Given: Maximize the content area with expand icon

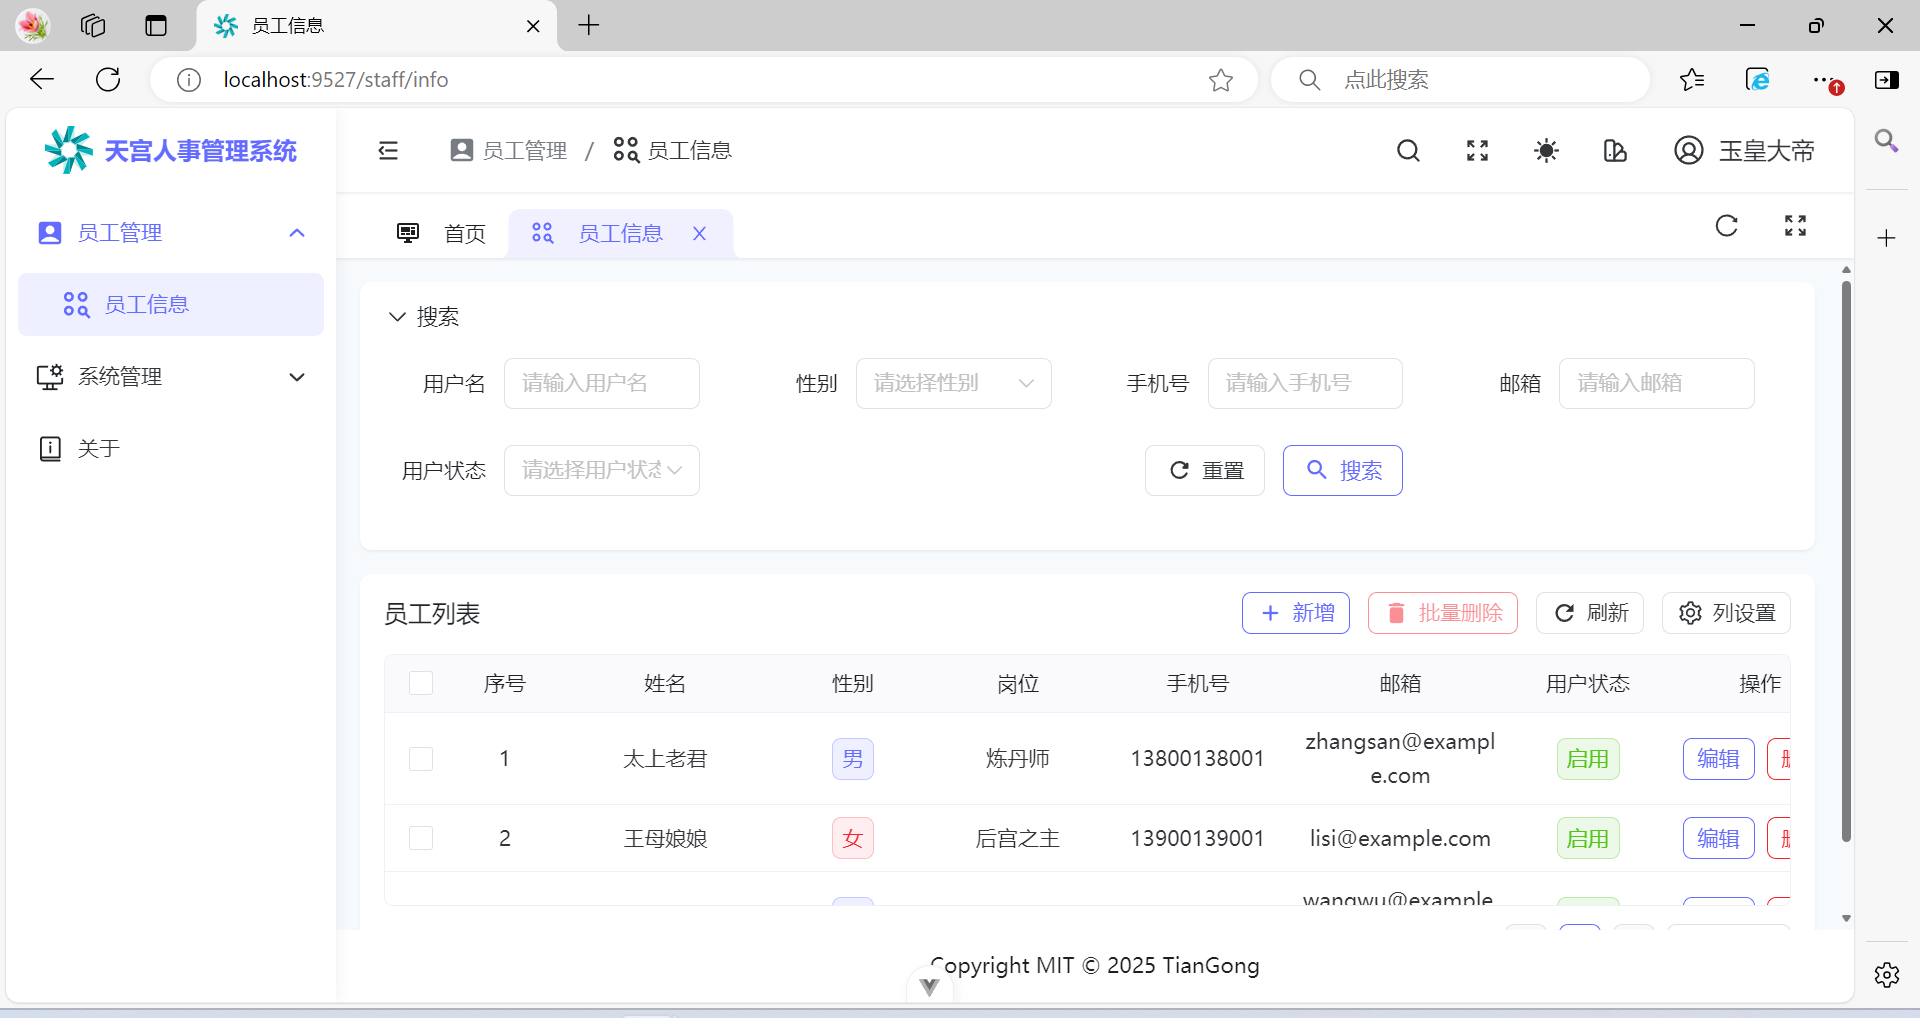Looking at the screenshot, I should [x=1795, y=225].
